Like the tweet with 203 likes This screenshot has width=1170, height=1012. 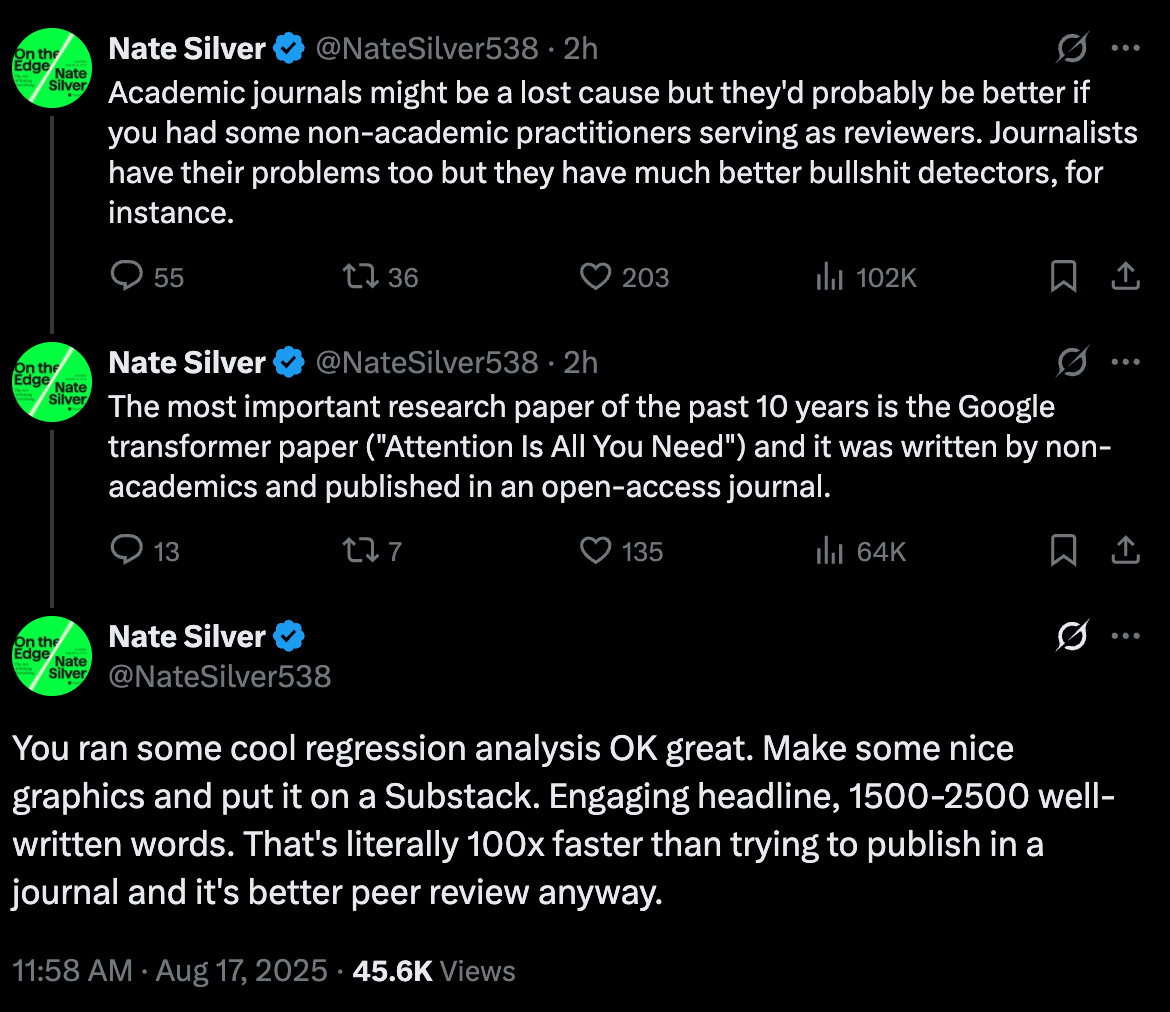[596, 276]
